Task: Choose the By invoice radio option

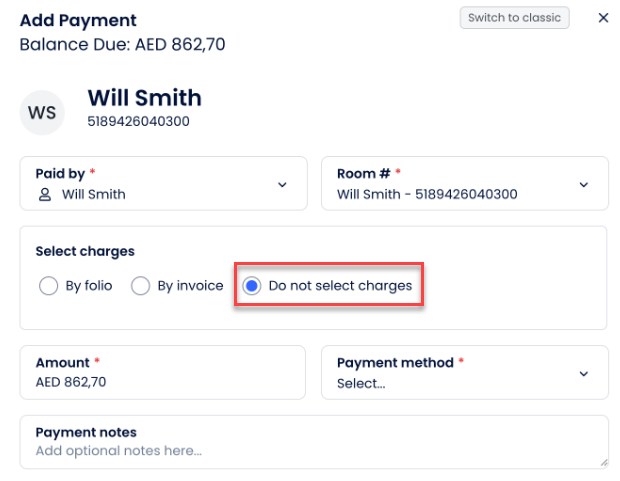Action: pos(141,286)
